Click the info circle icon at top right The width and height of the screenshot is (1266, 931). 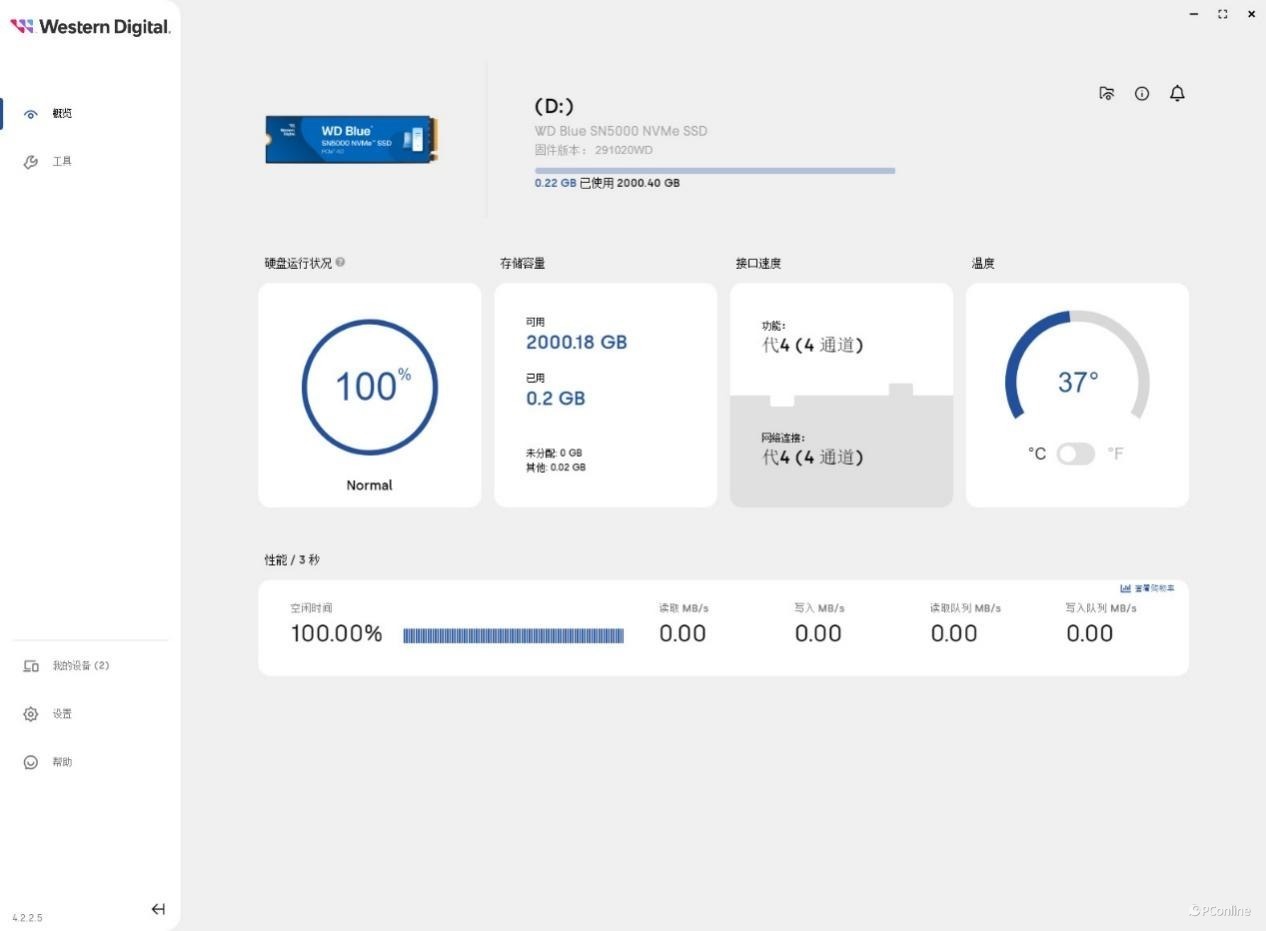click(1142, 93)
